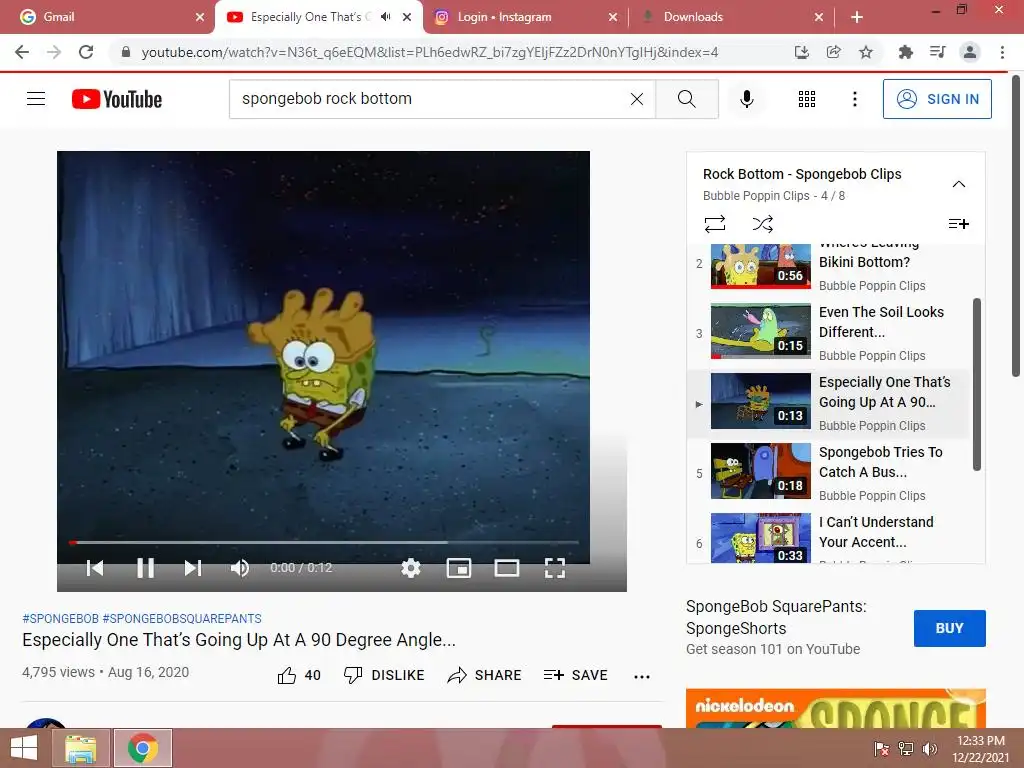Click the DISLIKE button

(384, 675)
